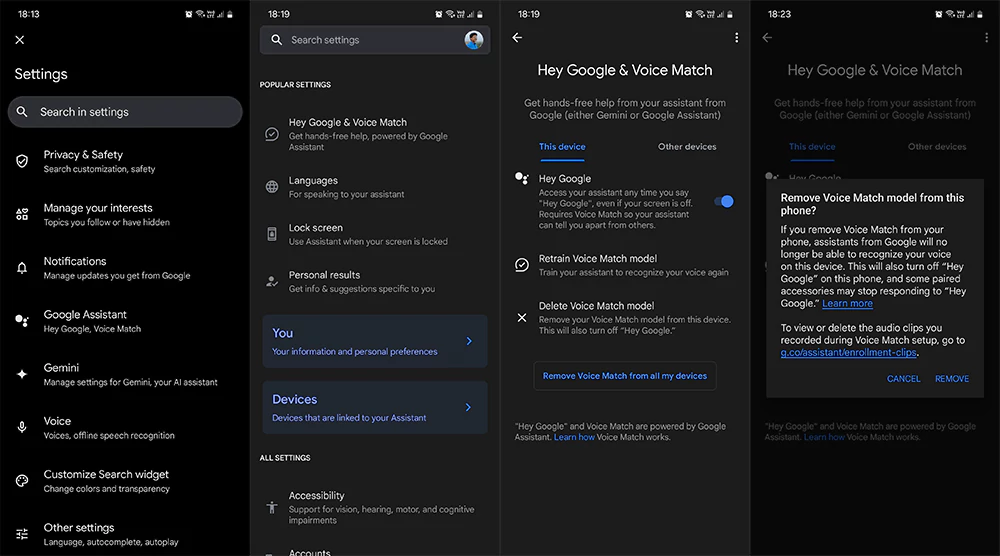The image size is (1000, 556).
Task: Open the profile avatar in search bar
Action: pyautogui.click(x=473, y=40)
